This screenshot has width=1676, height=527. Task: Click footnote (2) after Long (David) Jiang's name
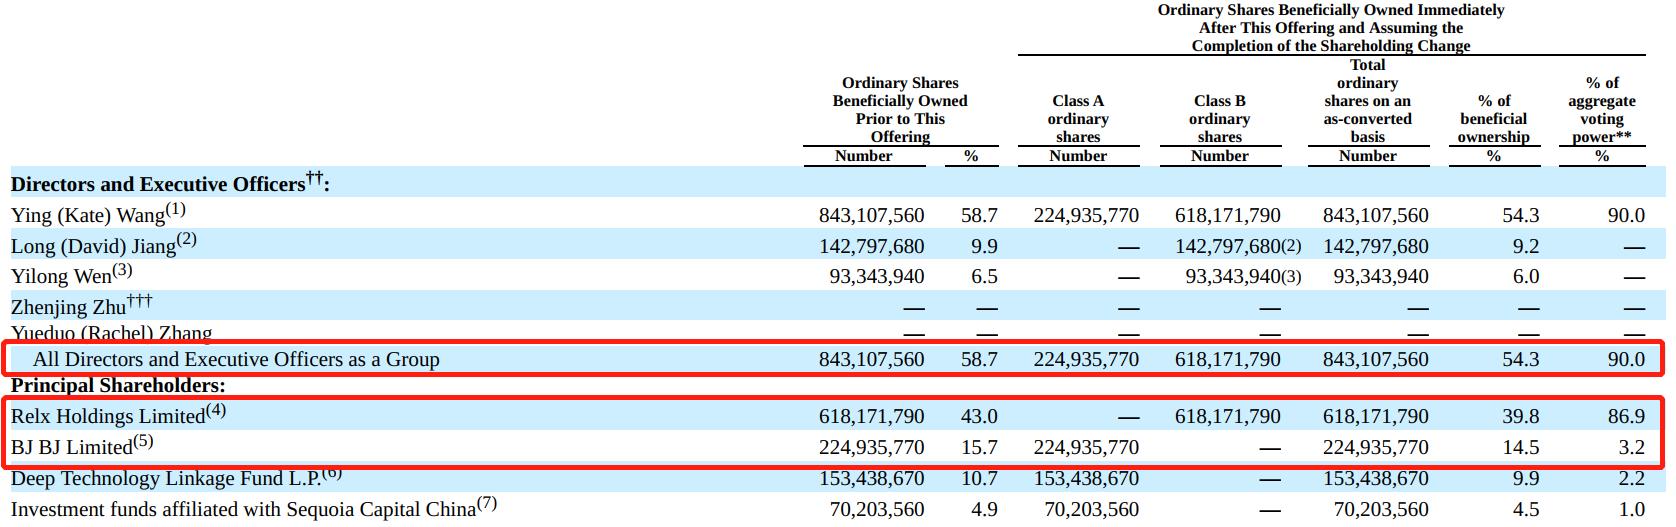pyautogui.click(x=187, y=240)
